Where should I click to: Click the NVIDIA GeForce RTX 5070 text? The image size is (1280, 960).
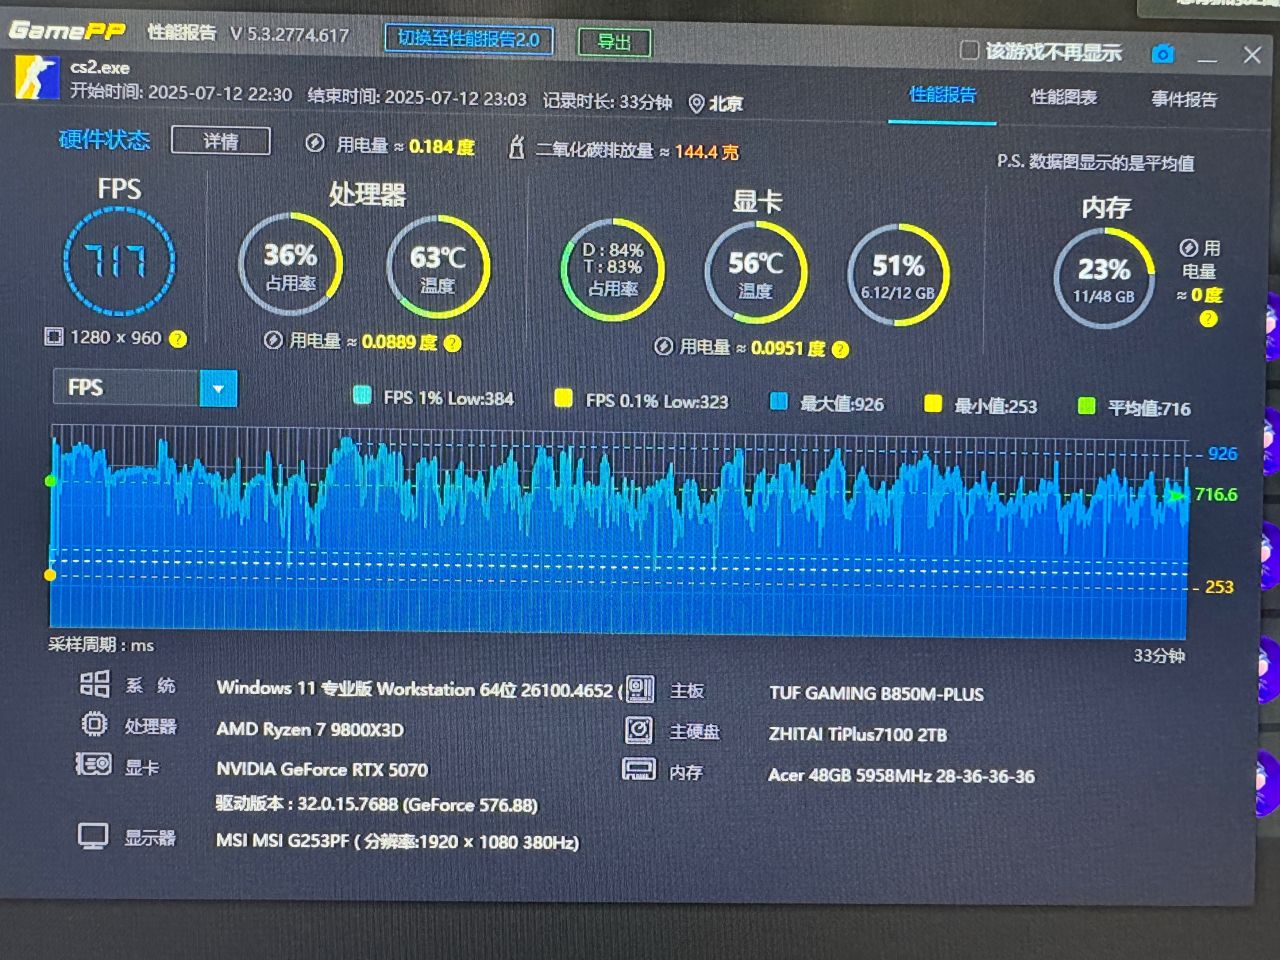pyautogui.click(x=322, y=770)
